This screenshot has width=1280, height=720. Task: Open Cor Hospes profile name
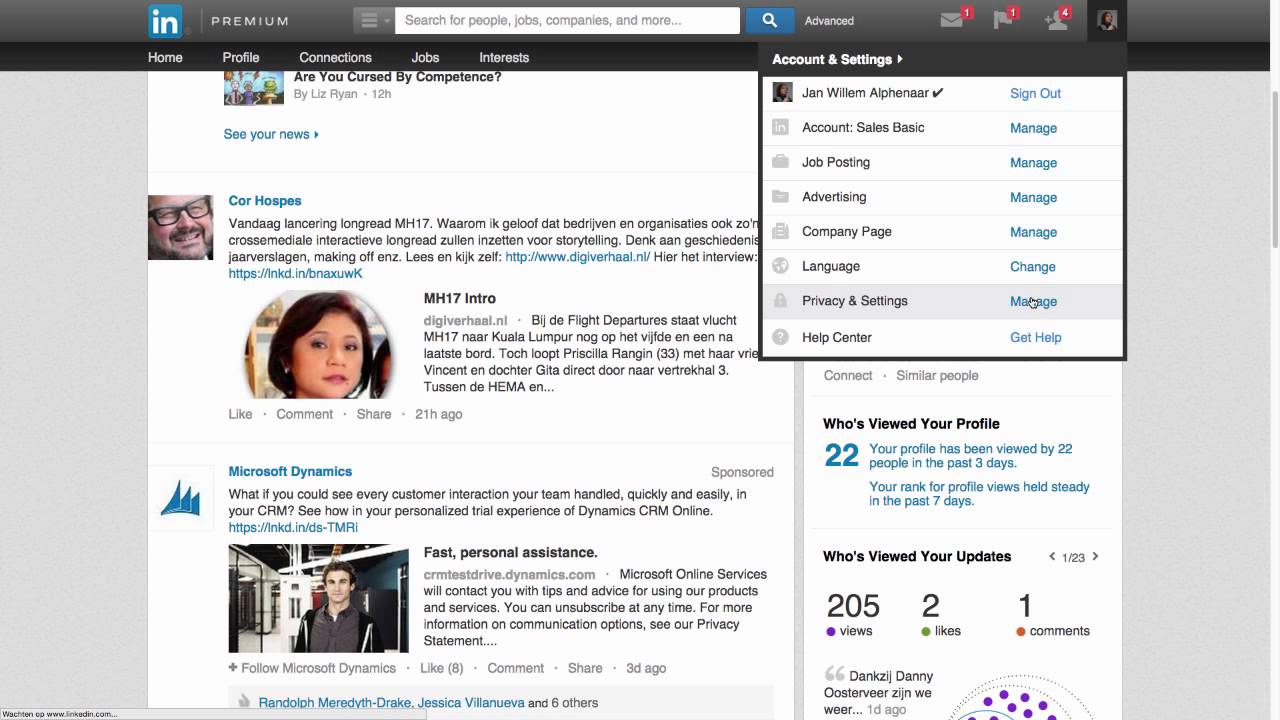point(265,200)
